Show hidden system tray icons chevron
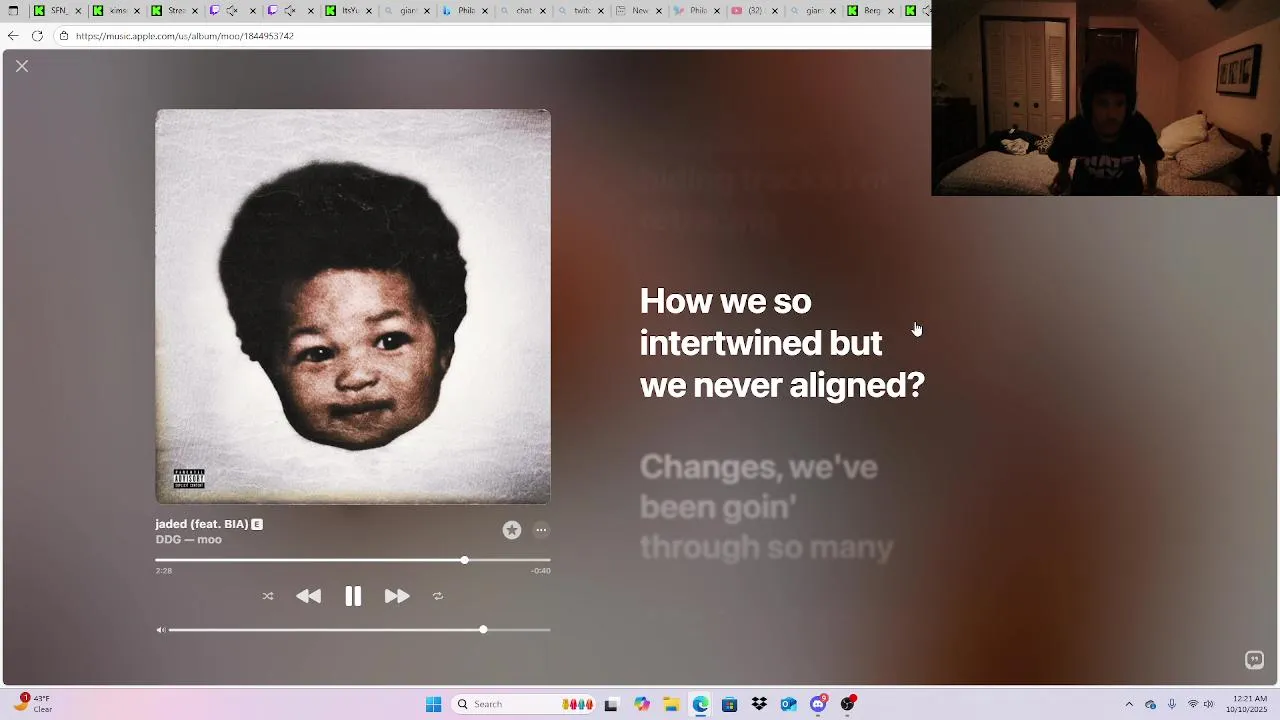Screen dimensions: 1280x720 pyautogui.click(x=1129, y=704)
